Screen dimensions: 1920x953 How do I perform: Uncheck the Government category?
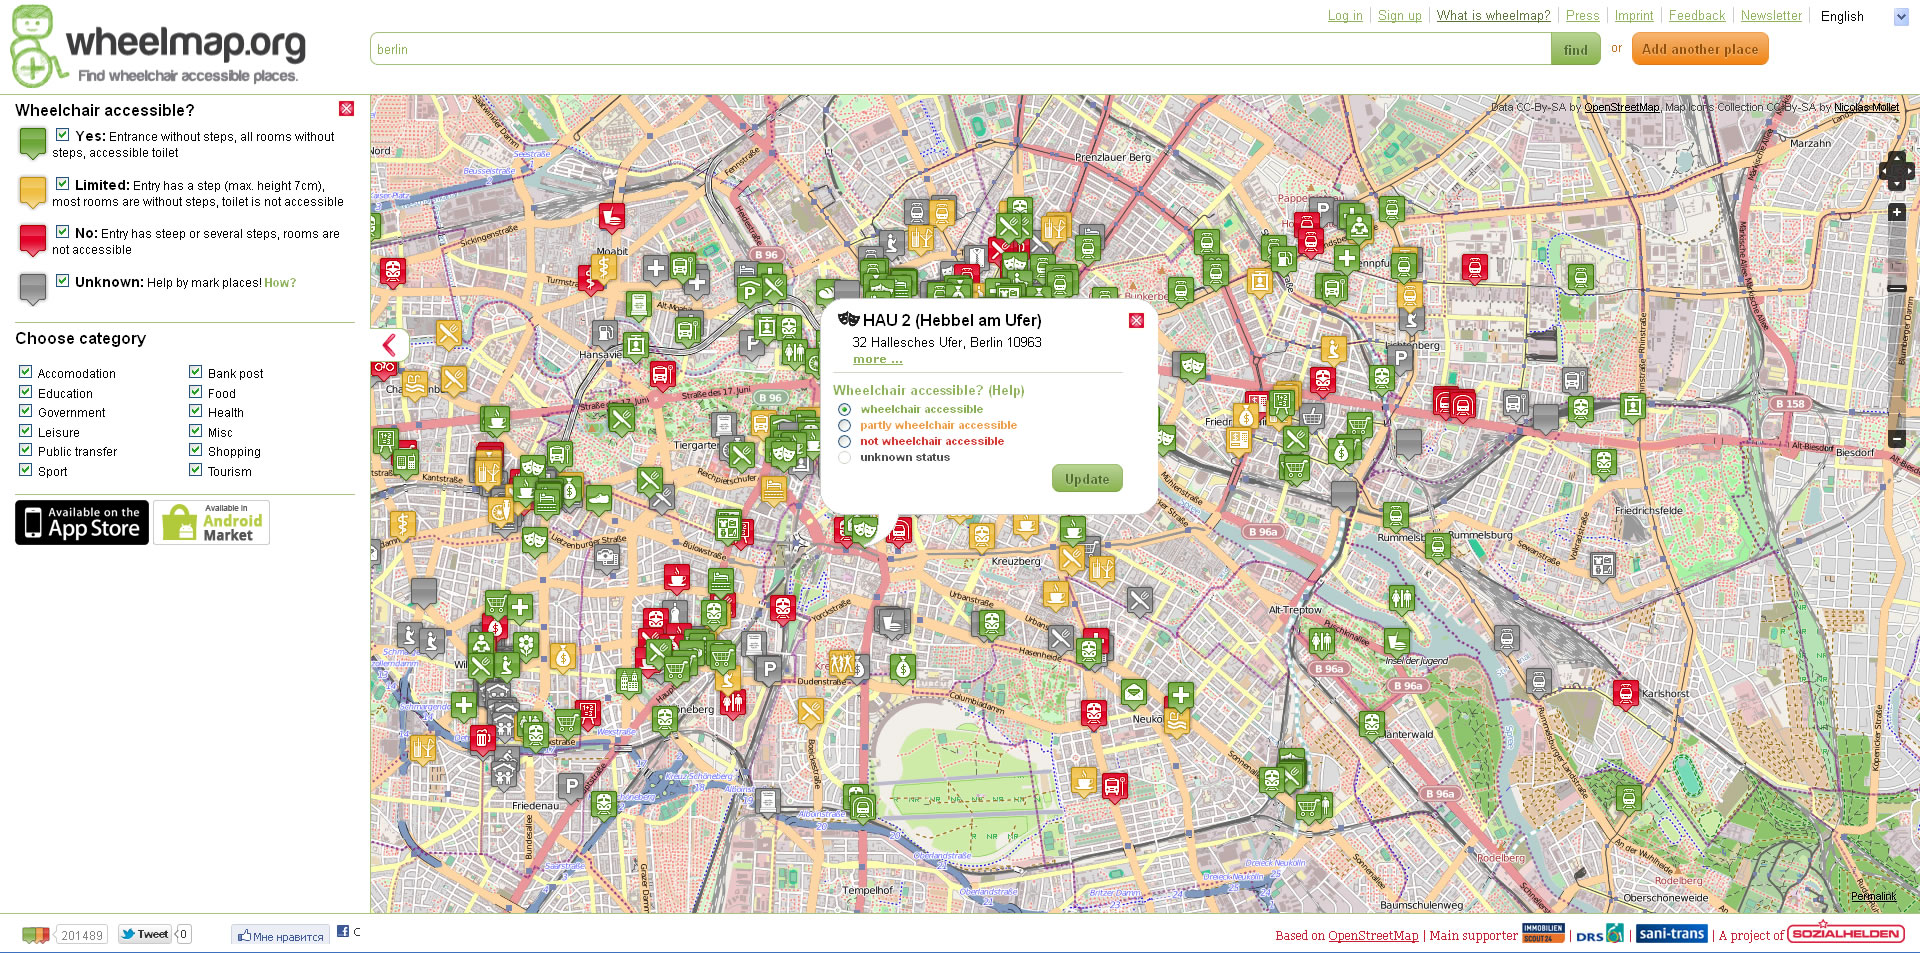click(x=26, y=410)
